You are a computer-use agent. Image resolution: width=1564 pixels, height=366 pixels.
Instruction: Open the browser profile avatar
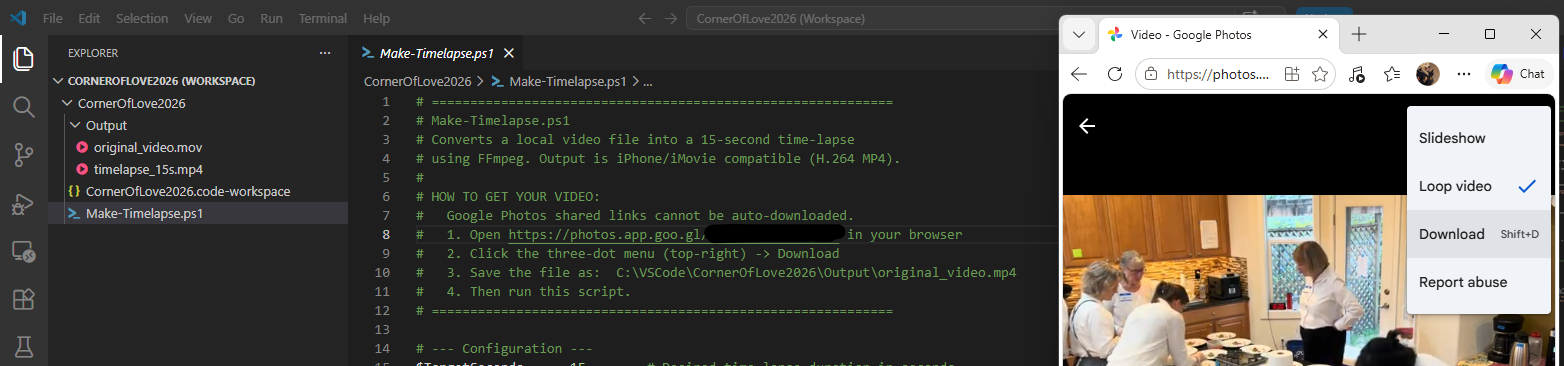pos(1428,74)
